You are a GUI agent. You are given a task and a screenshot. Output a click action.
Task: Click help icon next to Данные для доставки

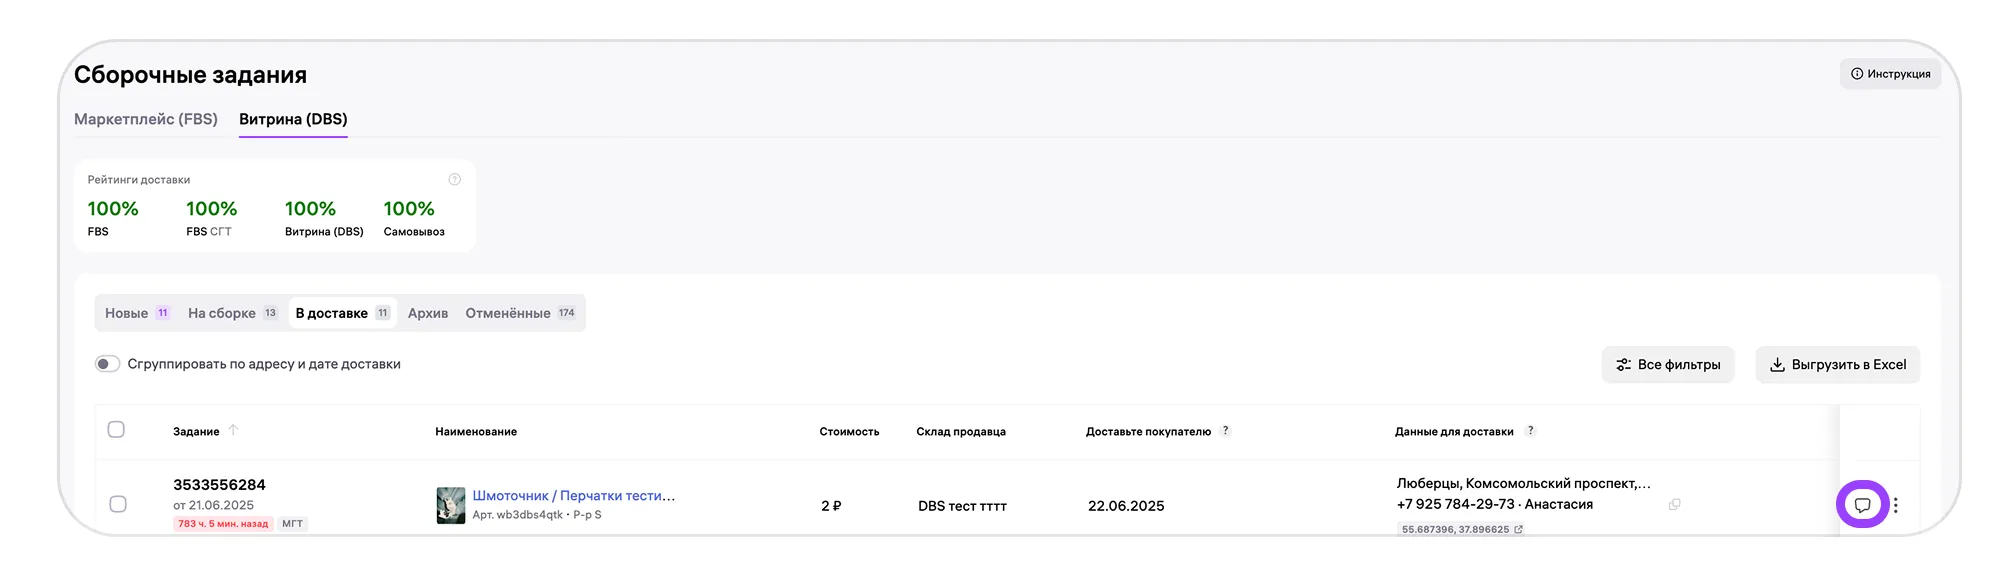[1530, 431]
